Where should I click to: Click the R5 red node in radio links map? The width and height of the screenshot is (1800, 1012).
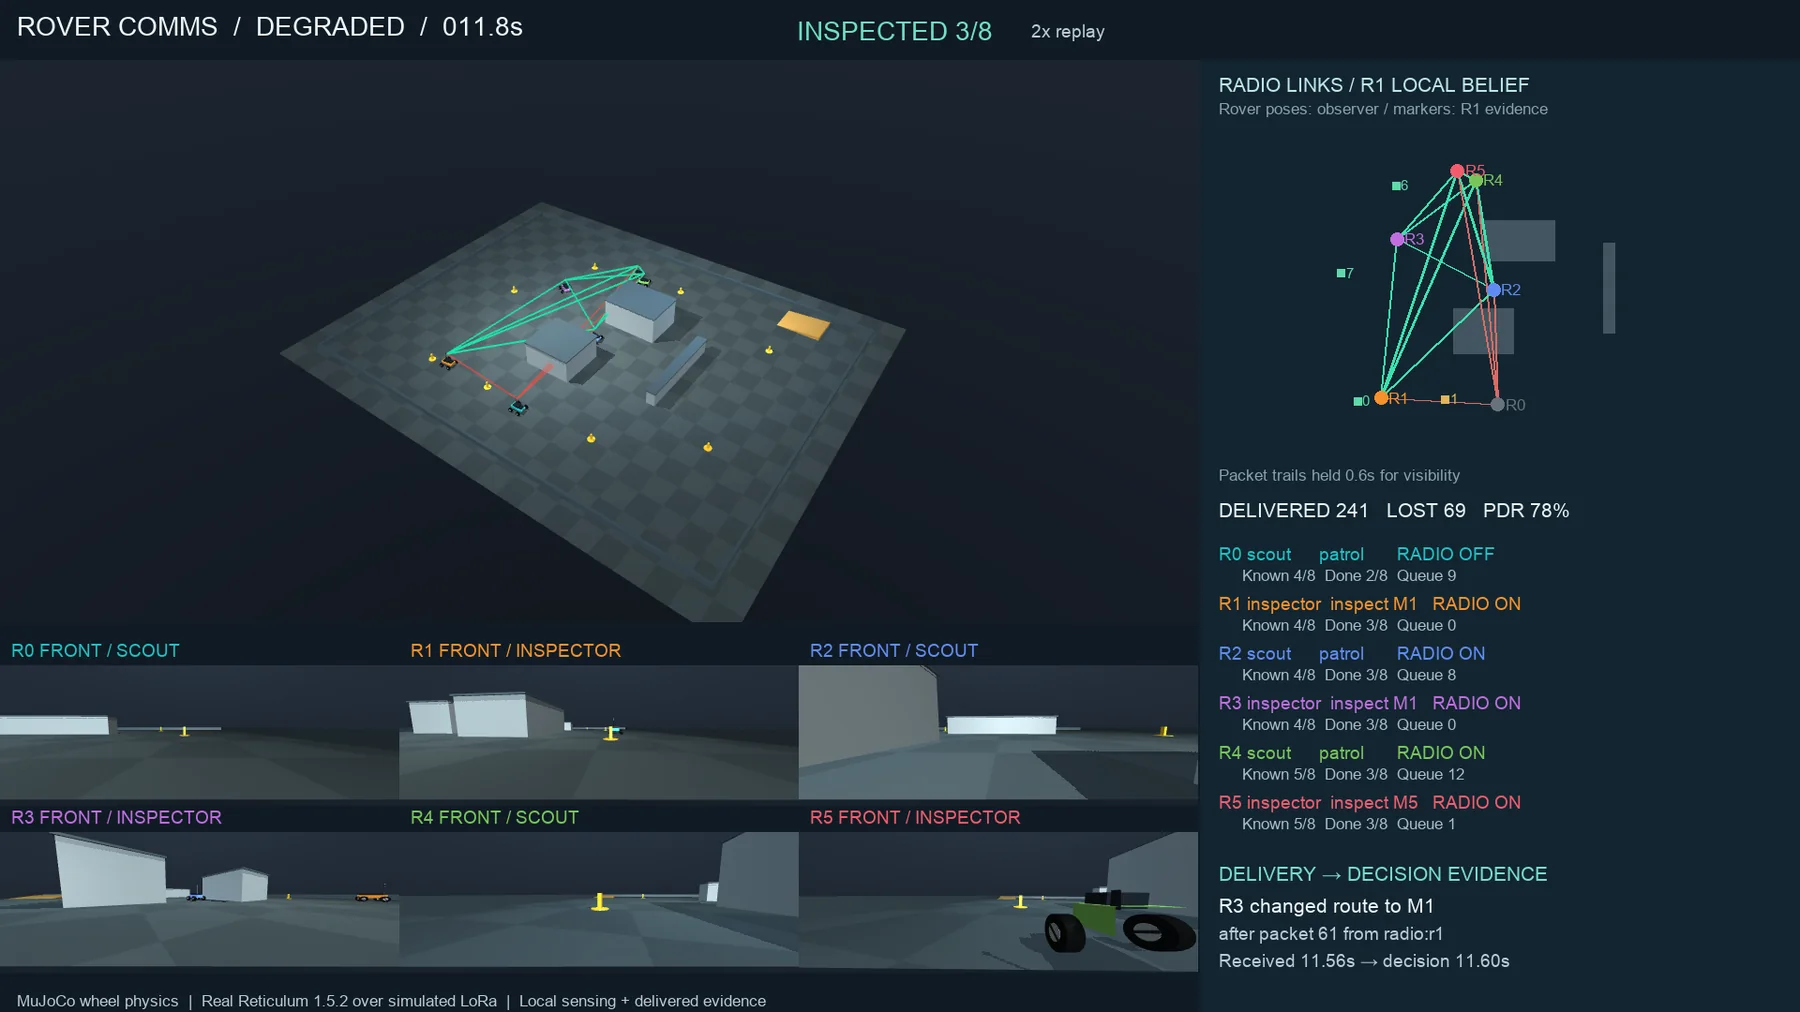click(1457, 171)
